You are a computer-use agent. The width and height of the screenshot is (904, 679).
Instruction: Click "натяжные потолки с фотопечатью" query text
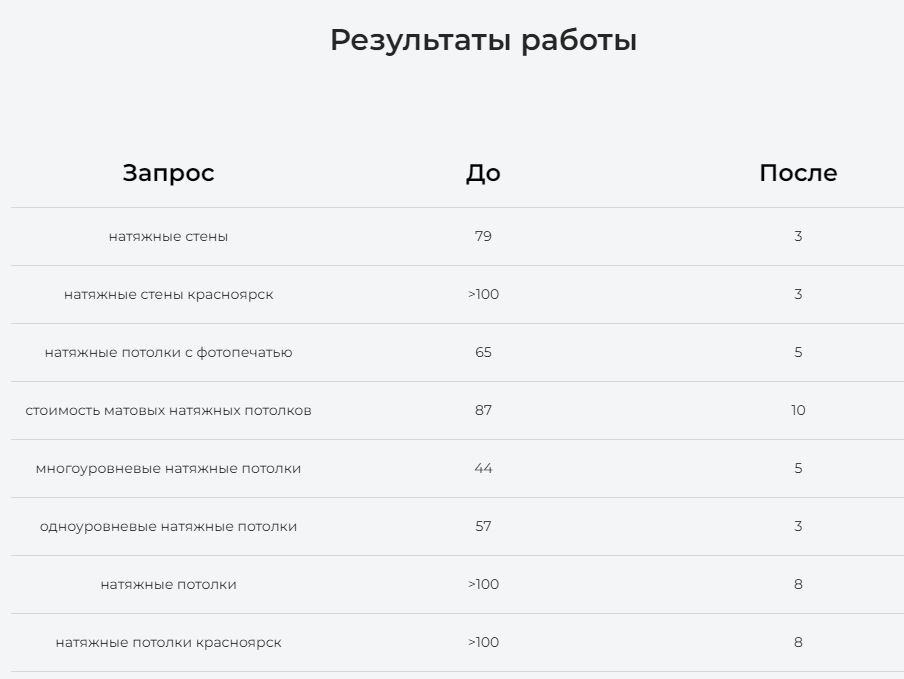[168, 353]
